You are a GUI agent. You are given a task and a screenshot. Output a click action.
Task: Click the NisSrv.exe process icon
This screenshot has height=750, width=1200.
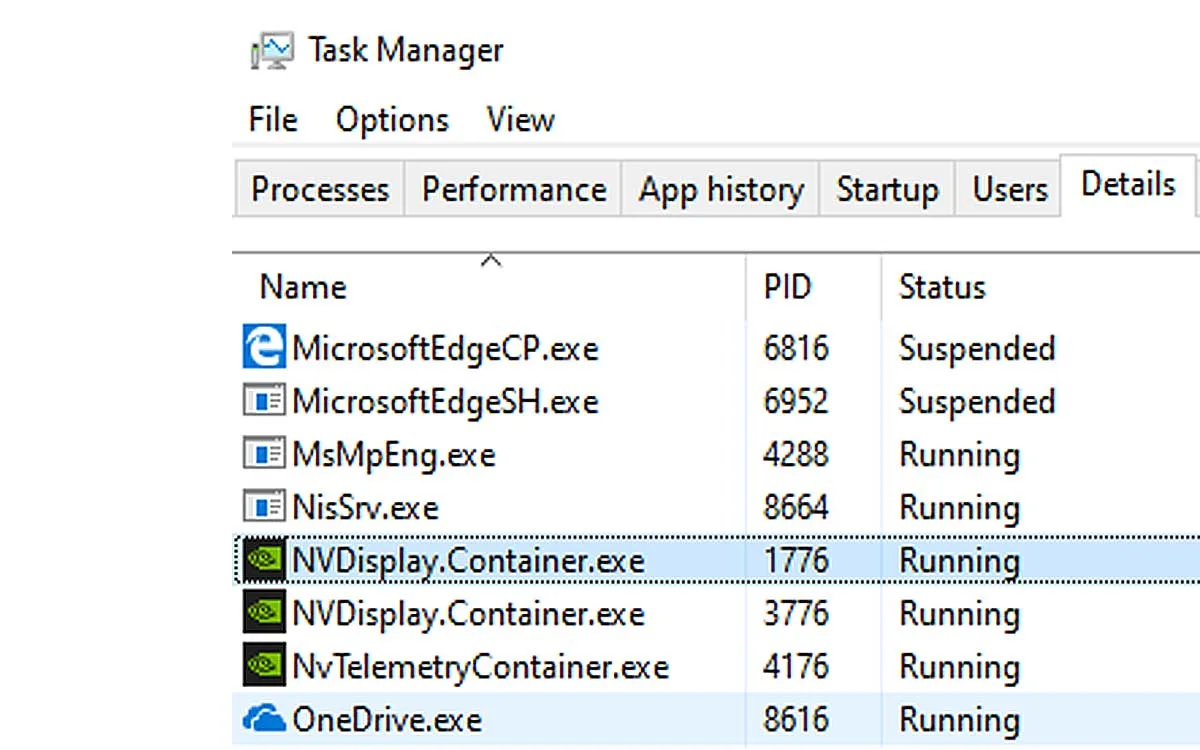pyautogui.click(x=264, y=507)
